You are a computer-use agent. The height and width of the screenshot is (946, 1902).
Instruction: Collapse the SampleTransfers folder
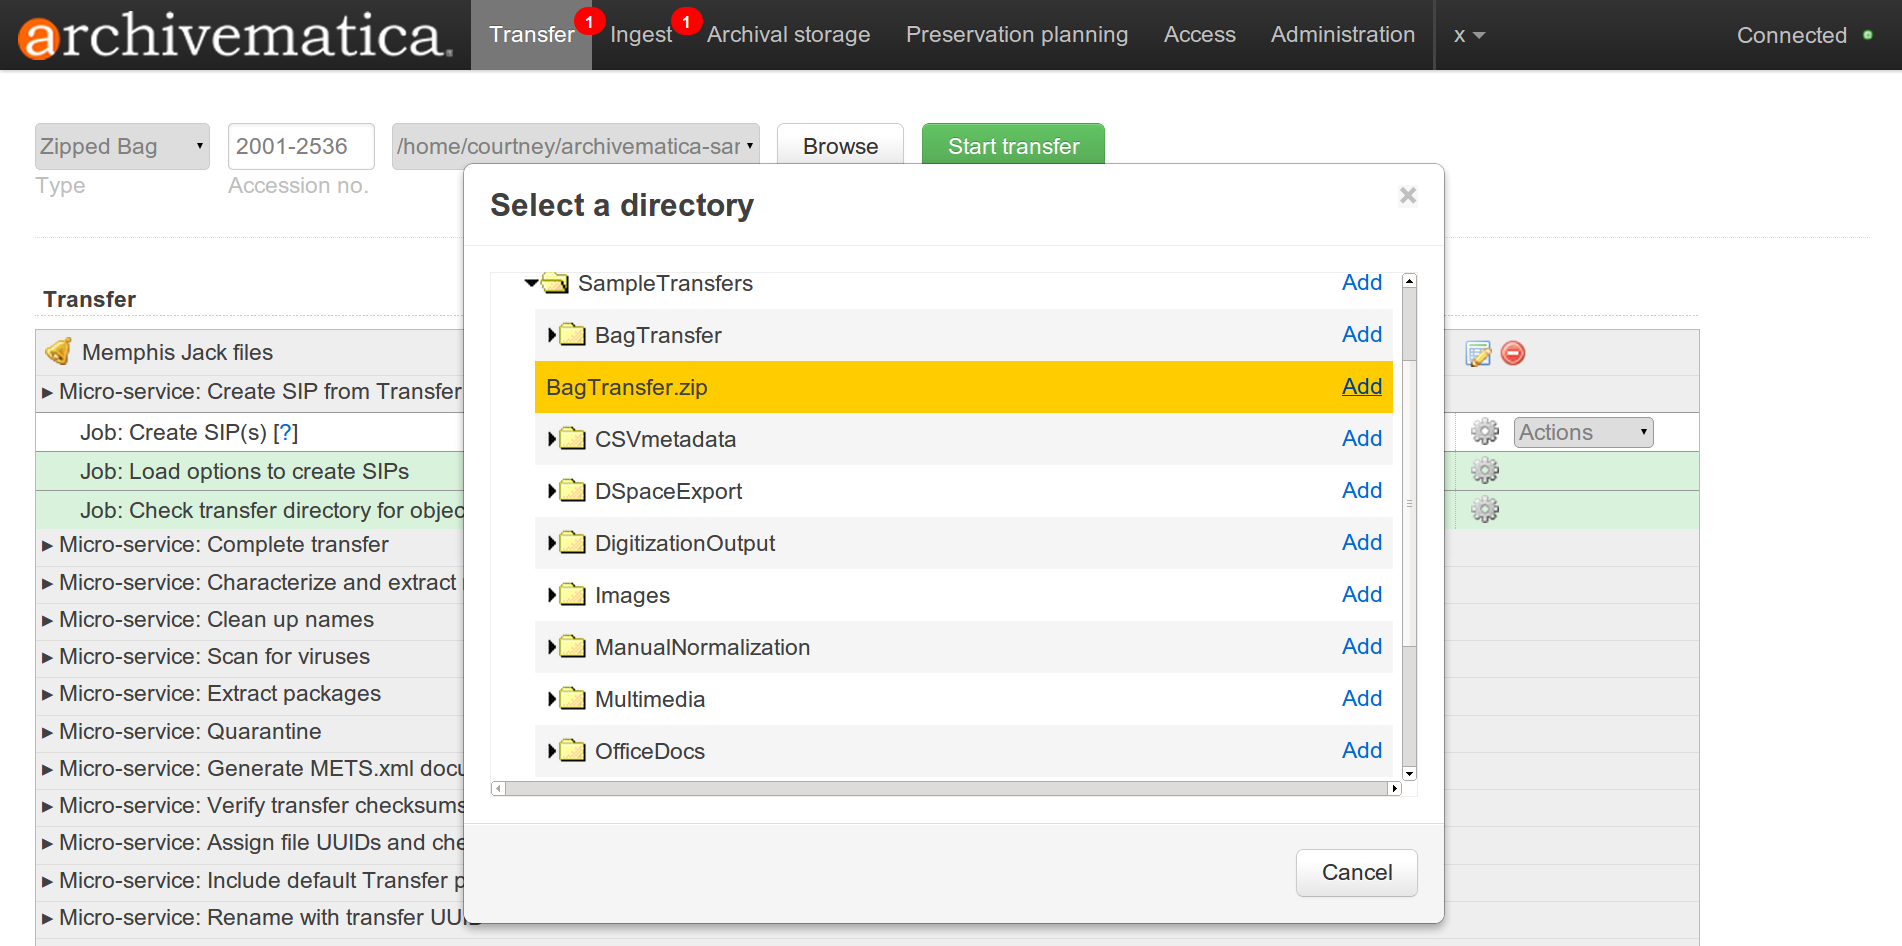pos(531,284)
